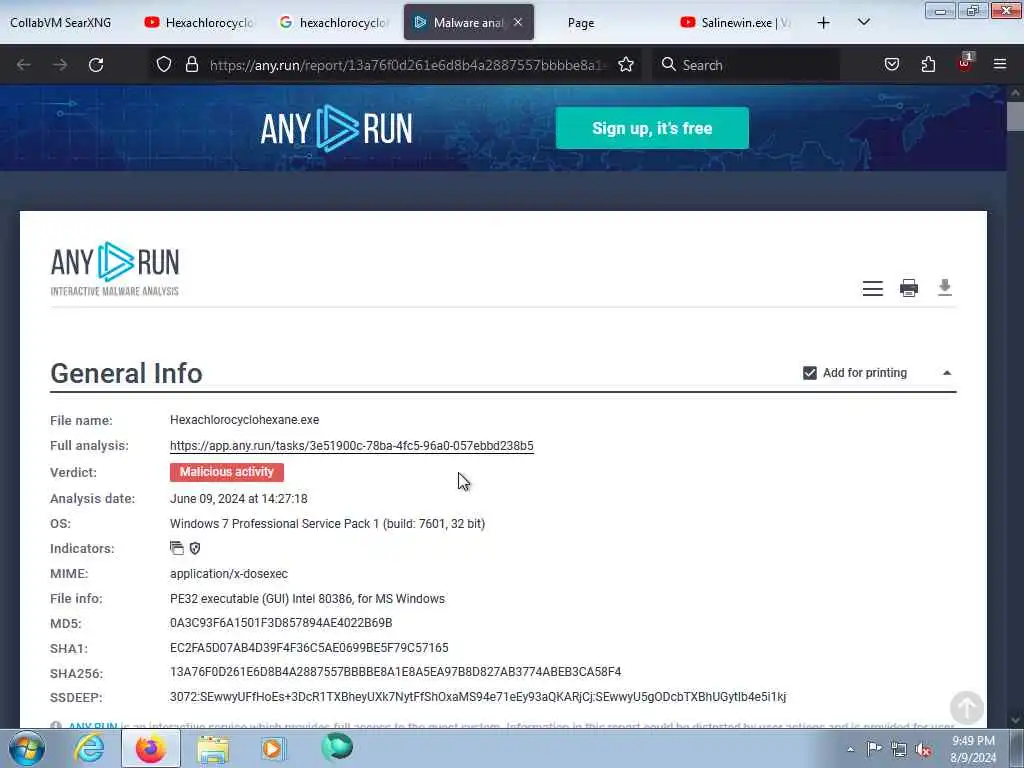This screenshot has height=768, width=1024.
Task: Open the report sections list icon
Action: click(872, 288)
